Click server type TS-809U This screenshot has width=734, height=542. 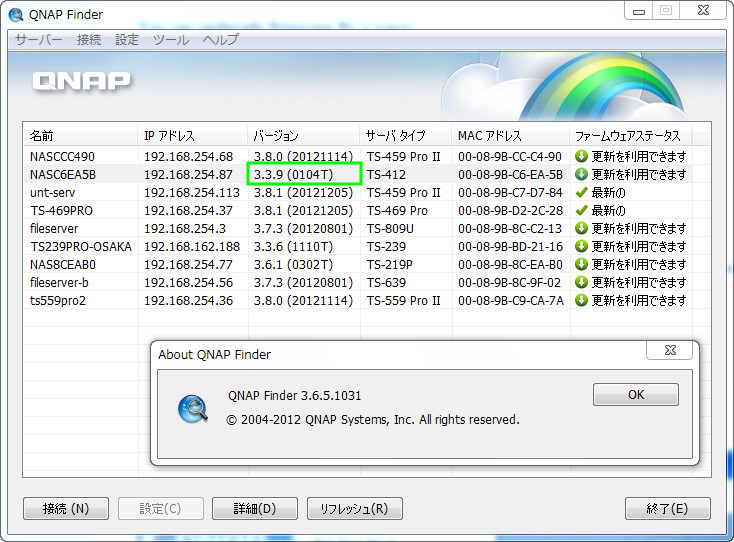pyautogui.click(x=390, y=228)
